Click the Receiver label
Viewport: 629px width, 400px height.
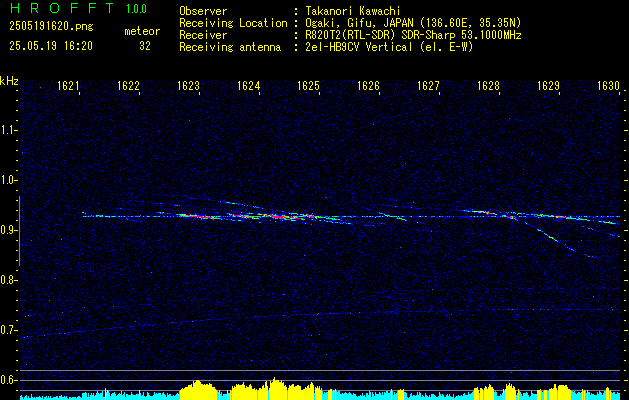coord(203,35)
